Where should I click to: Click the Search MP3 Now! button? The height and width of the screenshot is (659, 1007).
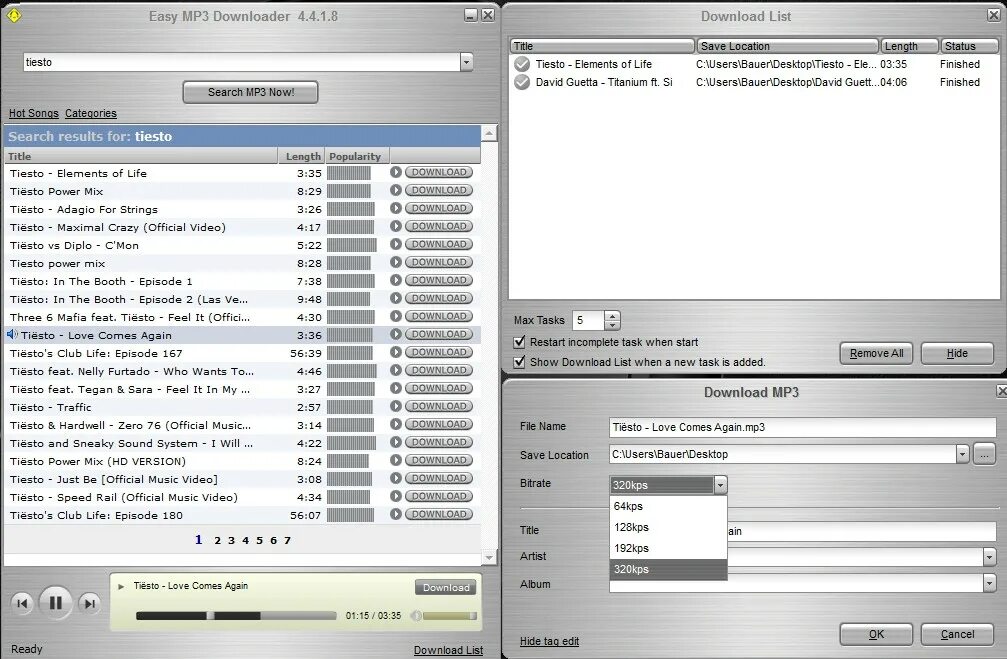tap(250, 92)
